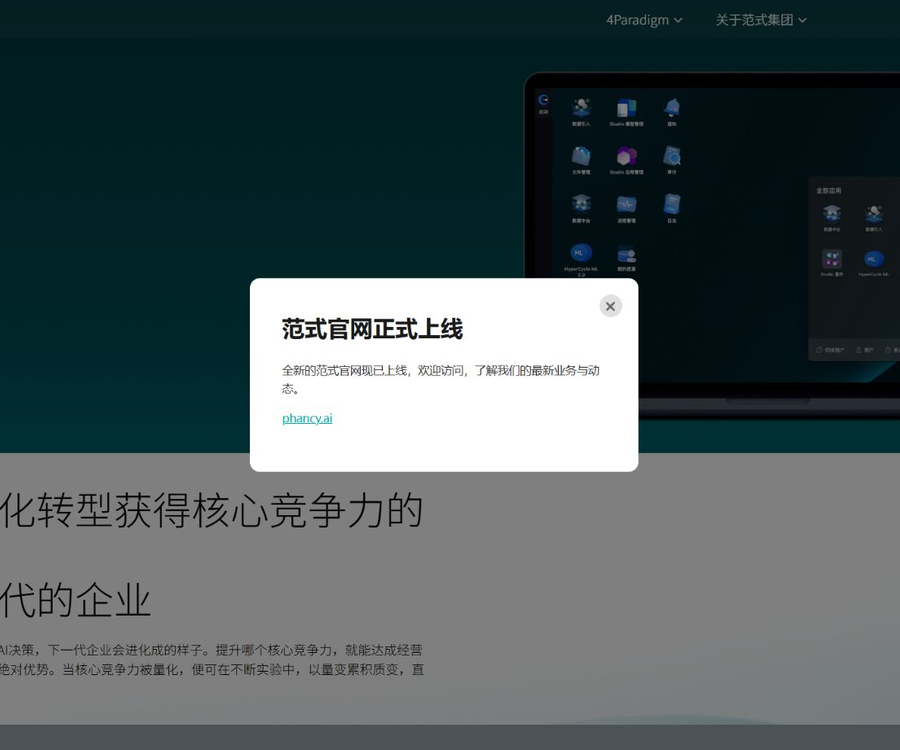Click the 范式官网正式上线 popup title
The height and width of the screenshot is (750, 900).
(x=372, y=329)
